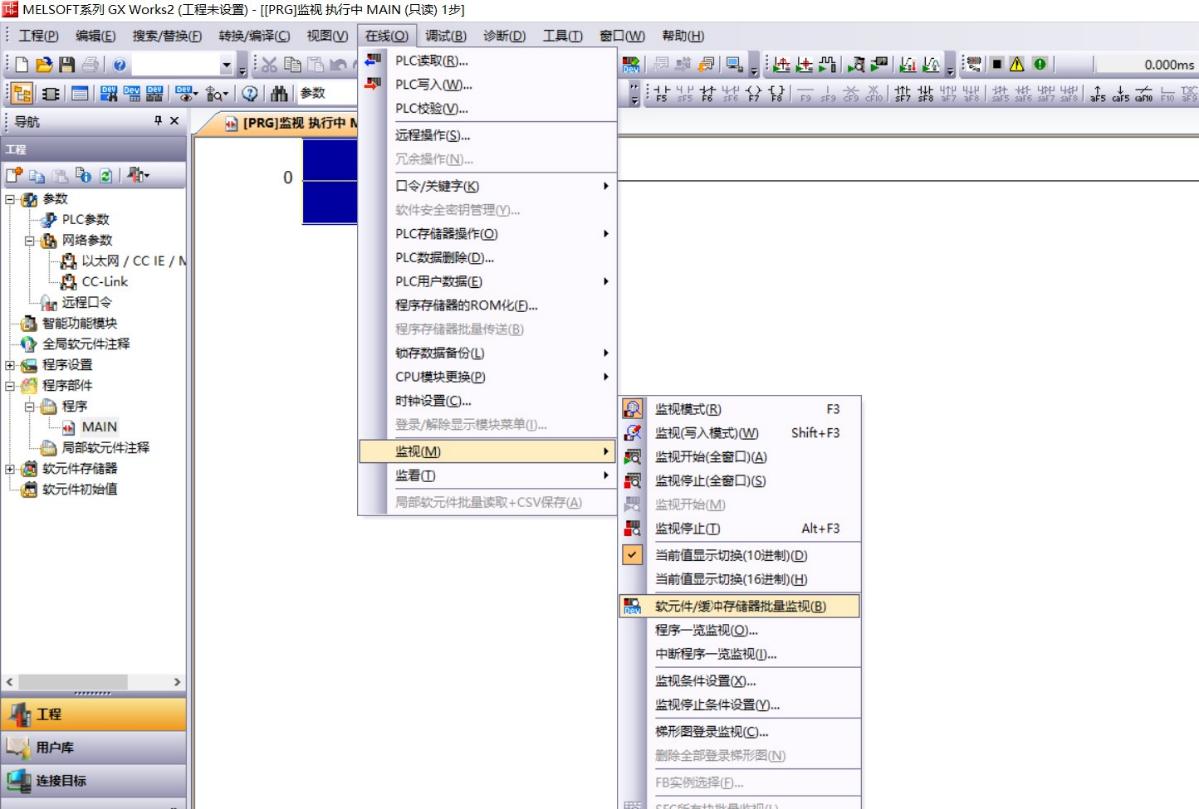1199x809 pixels.
Task: Click the 参数 search input field
Action: pos(327,93)
